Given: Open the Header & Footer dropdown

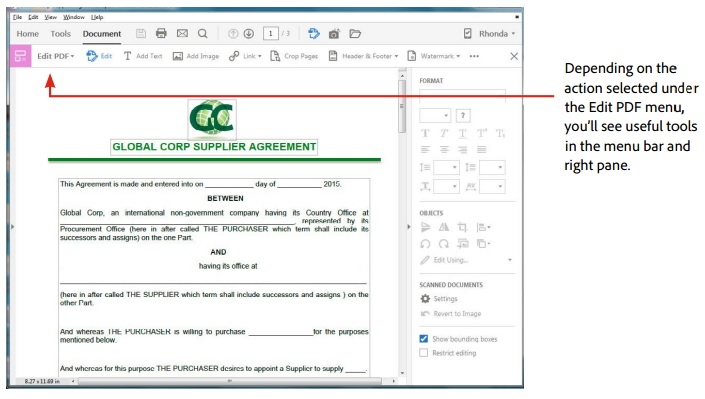Looking at the screenshot, I should coord(364,56).
